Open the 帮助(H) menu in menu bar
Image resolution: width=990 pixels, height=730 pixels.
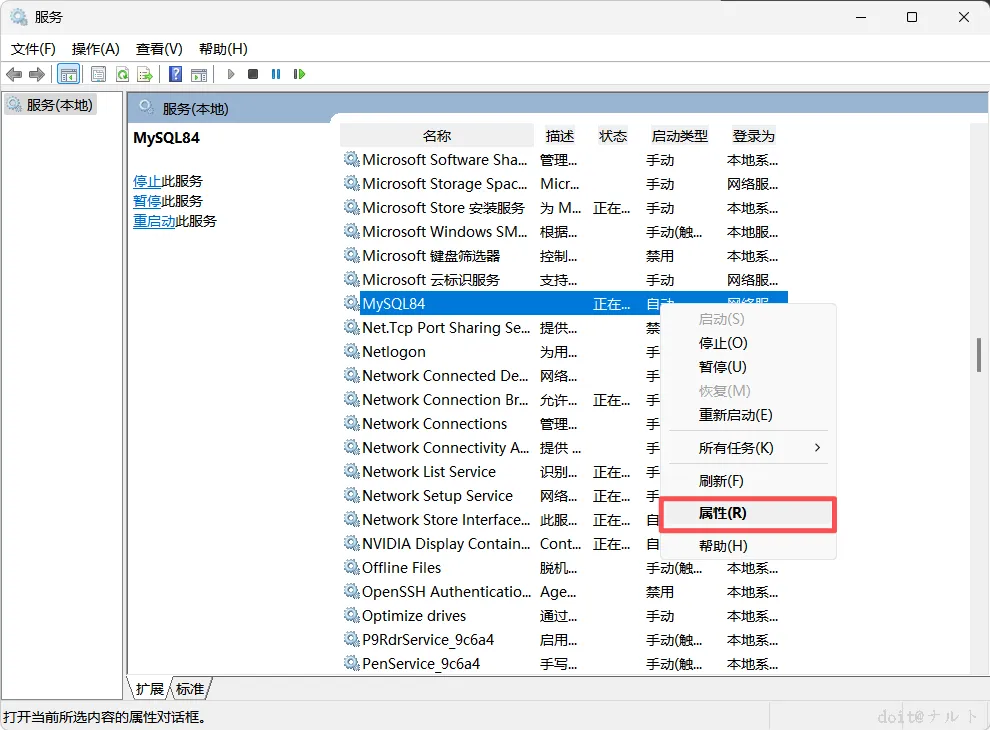tap(223, 49)
